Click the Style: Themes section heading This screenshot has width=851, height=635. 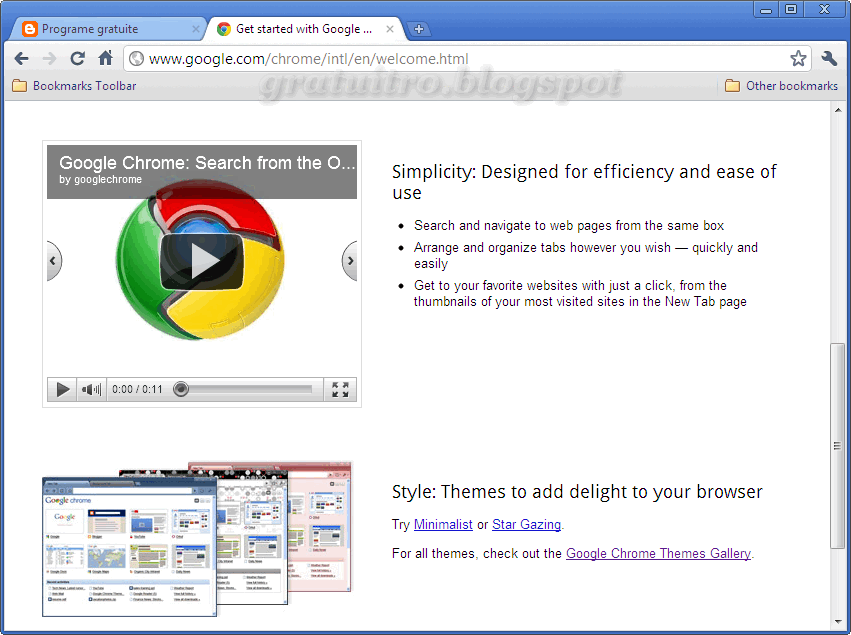(577, 491)
